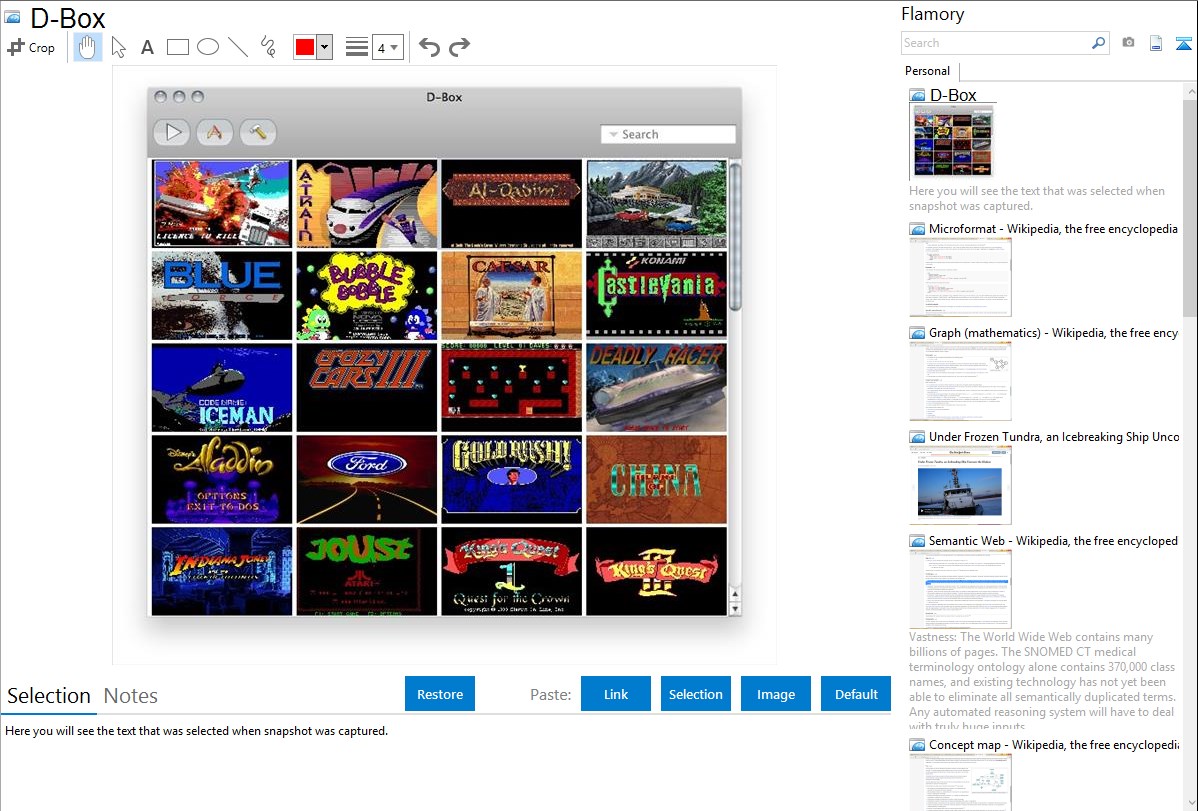Select the Blue Force game cover
This screenshot has height=811, width=1198.
pos(222,295)
